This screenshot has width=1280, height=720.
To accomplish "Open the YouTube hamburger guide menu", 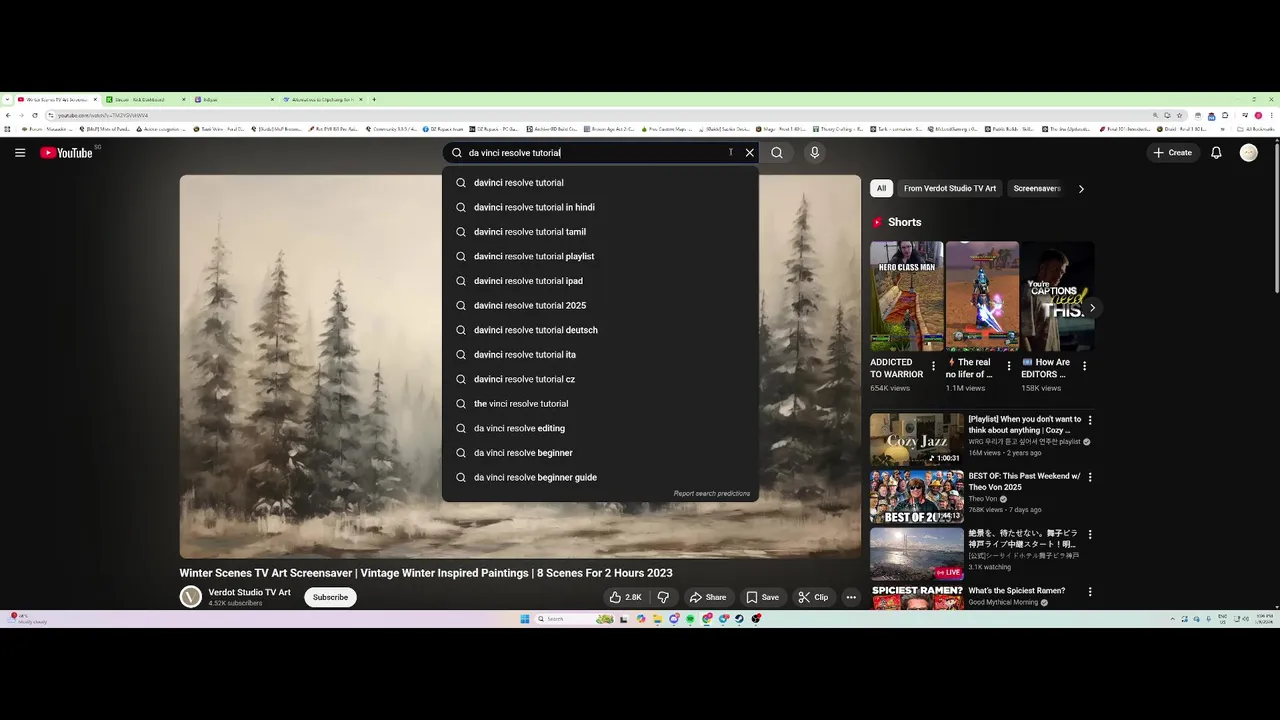I will point(20,153).
